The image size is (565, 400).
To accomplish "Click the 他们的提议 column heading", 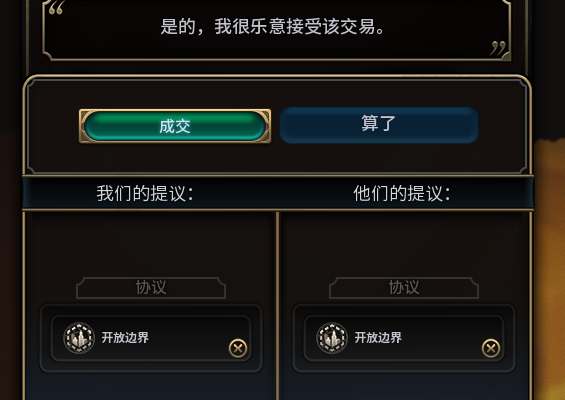I will point(401,194).
